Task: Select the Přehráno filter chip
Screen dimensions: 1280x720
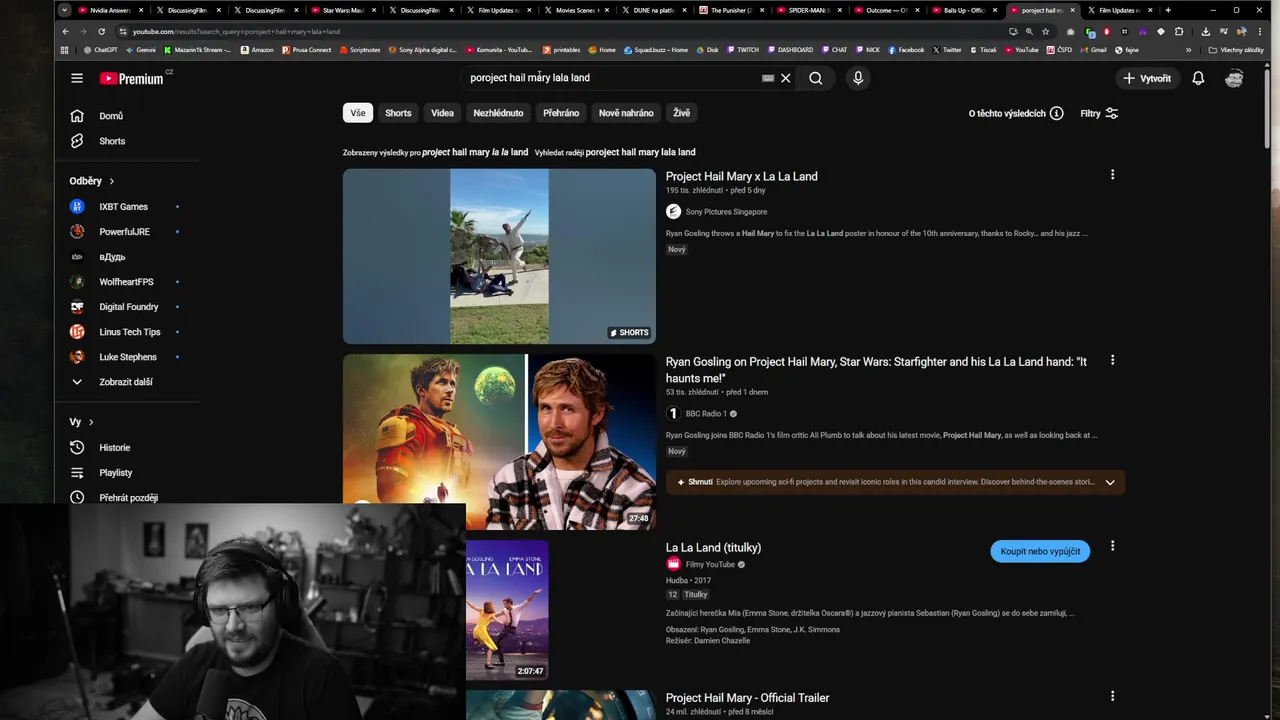Action: click(x=561, y=113)
